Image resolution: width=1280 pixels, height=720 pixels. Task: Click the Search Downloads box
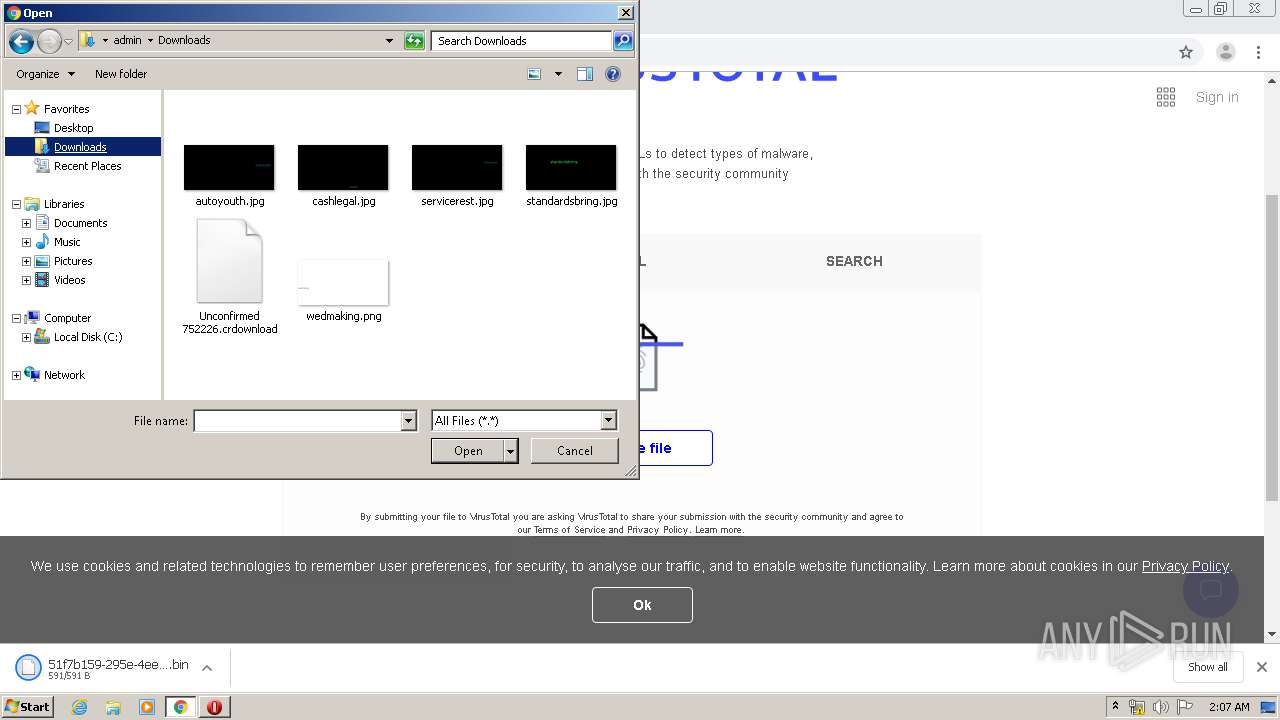tap(521, 41)
